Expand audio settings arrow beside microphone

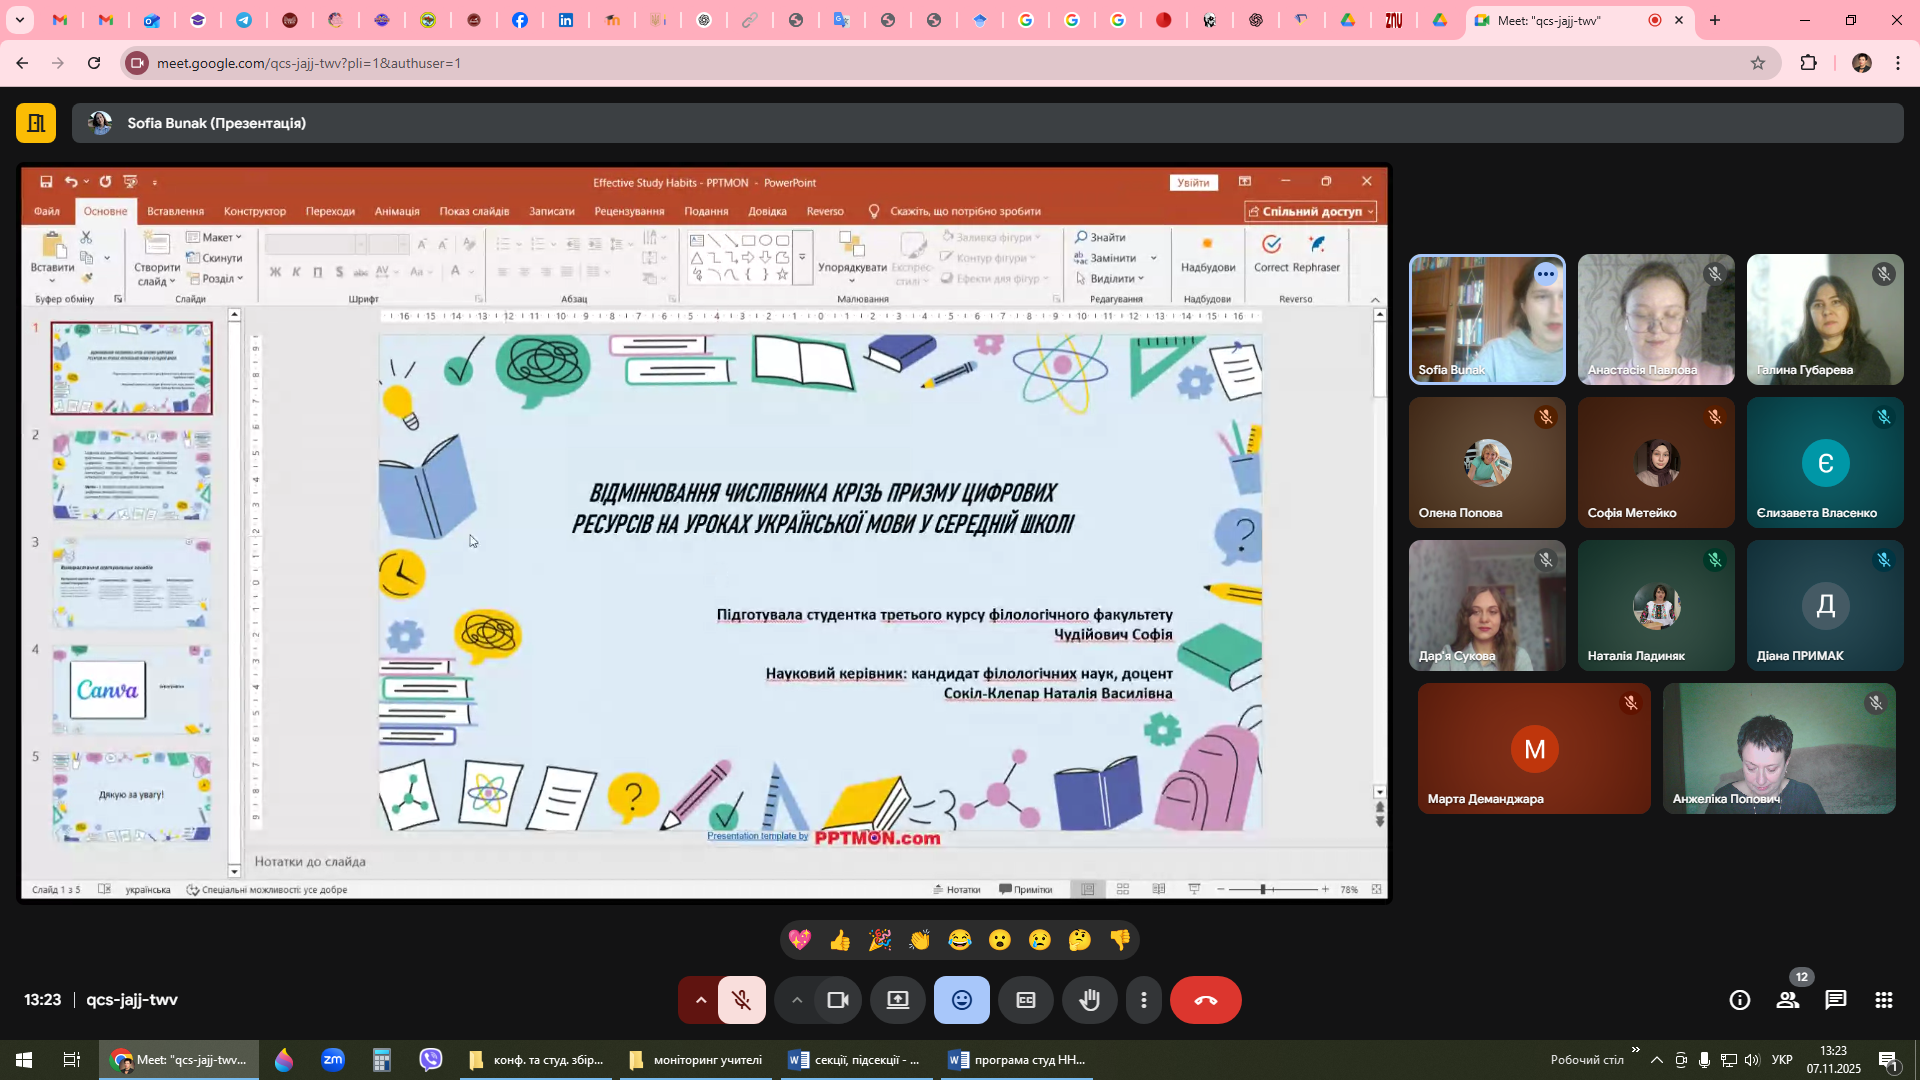pyautogui.click(x=700, y=1000)
